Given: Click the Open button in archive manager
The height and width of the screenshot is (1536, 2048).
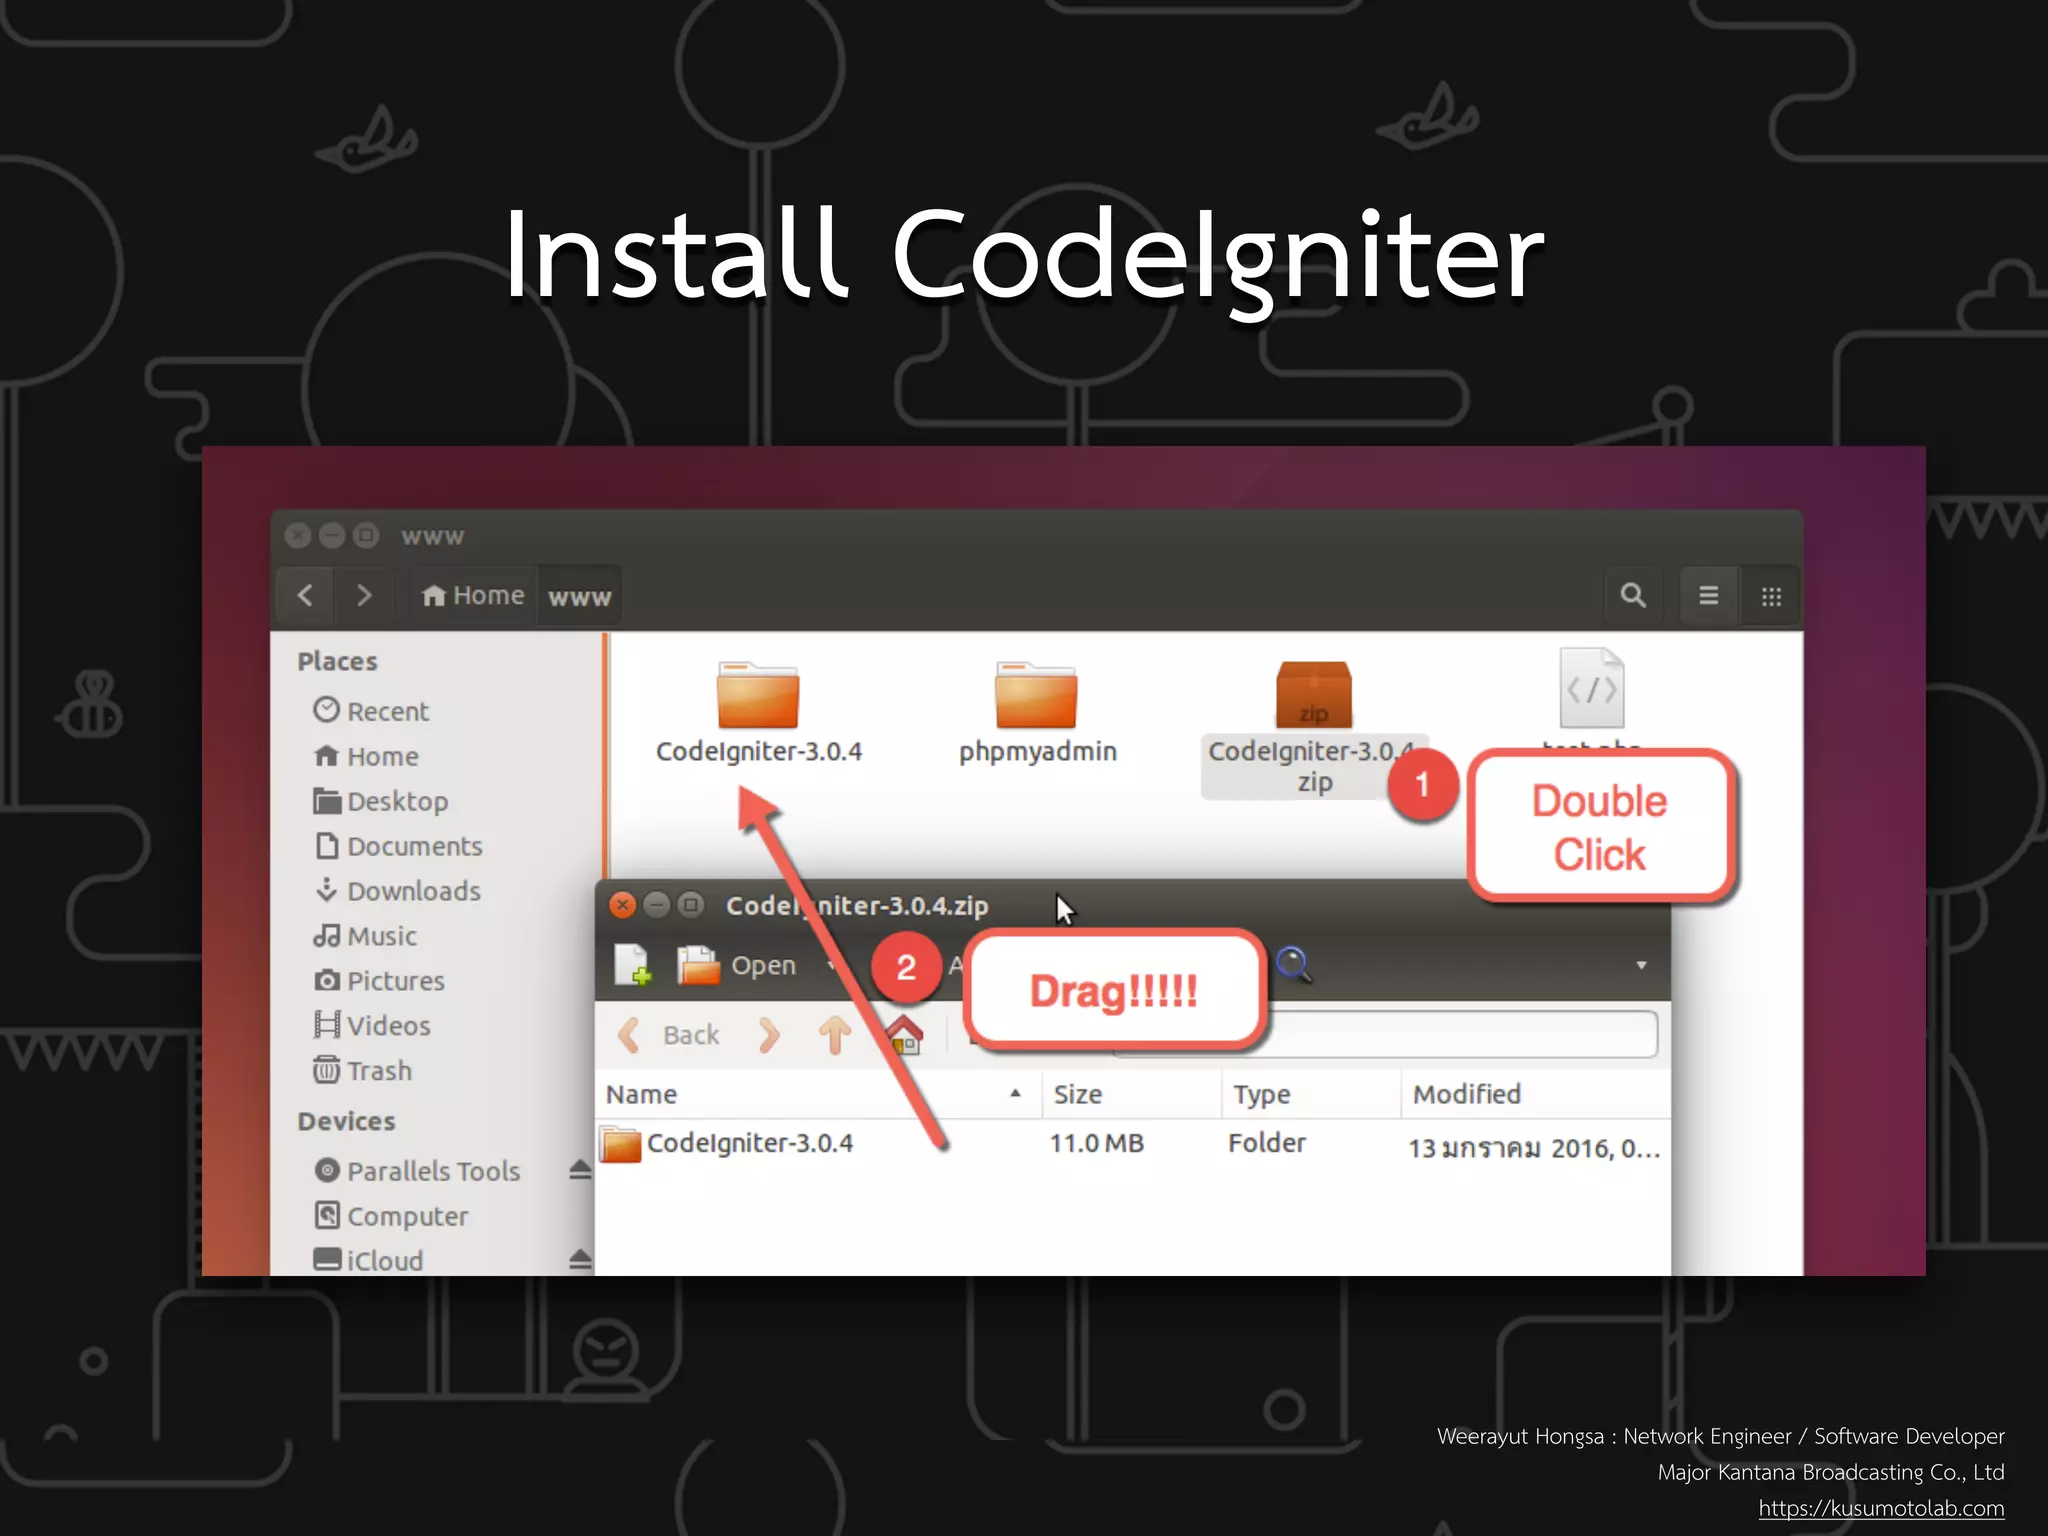Looking at the screenshot, I should (x=738, y=965).
